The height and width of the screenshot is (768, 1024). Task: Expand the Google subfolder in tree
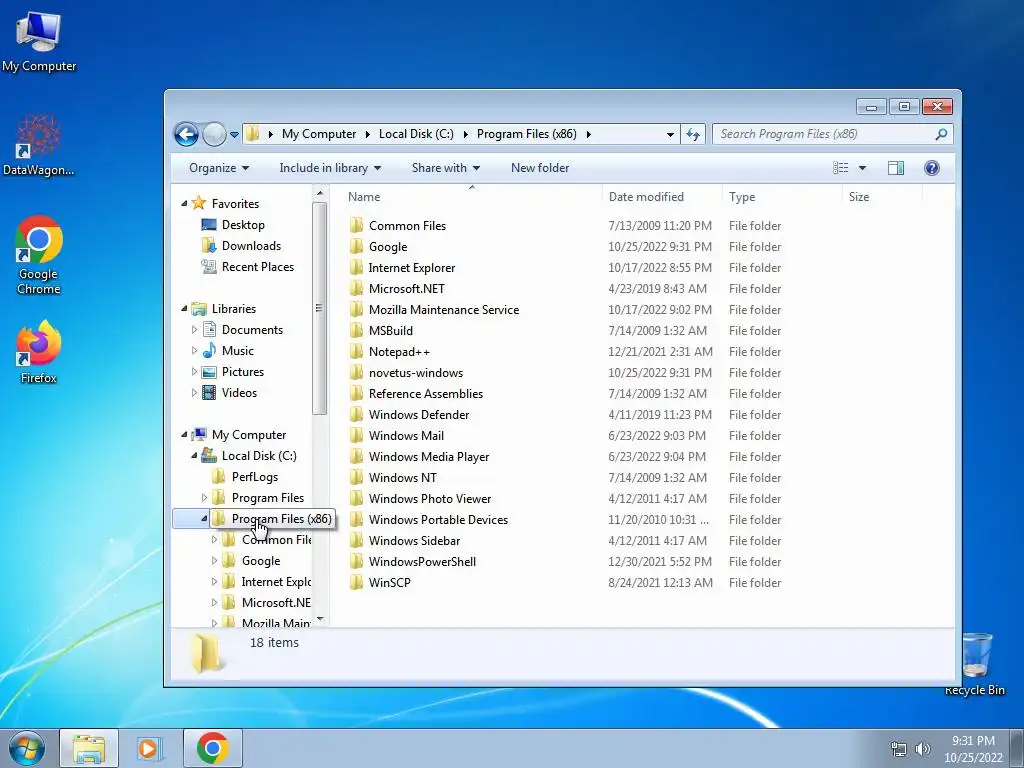coord(214,560)
